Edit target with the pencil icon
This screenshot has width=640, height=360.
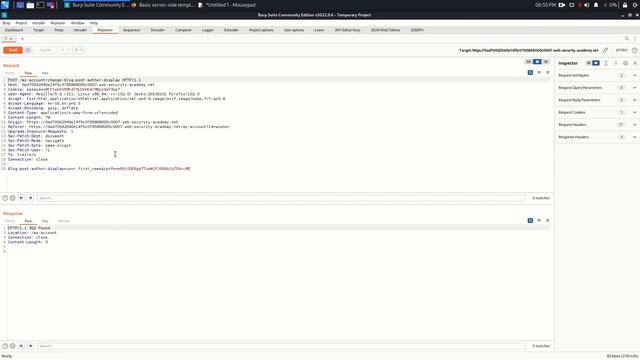pos(605,50)
